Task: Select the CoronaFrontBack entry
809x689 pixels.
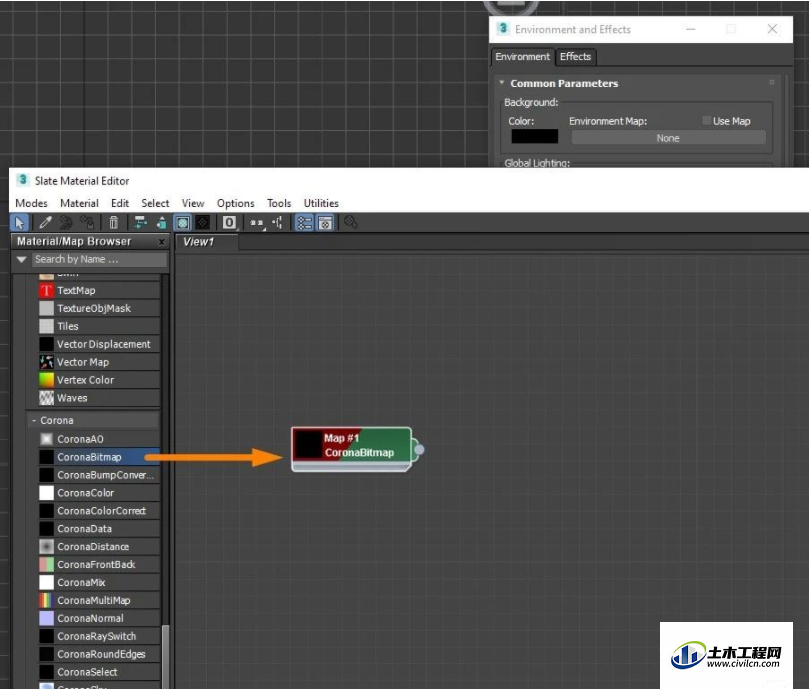Action: [99, 565]
